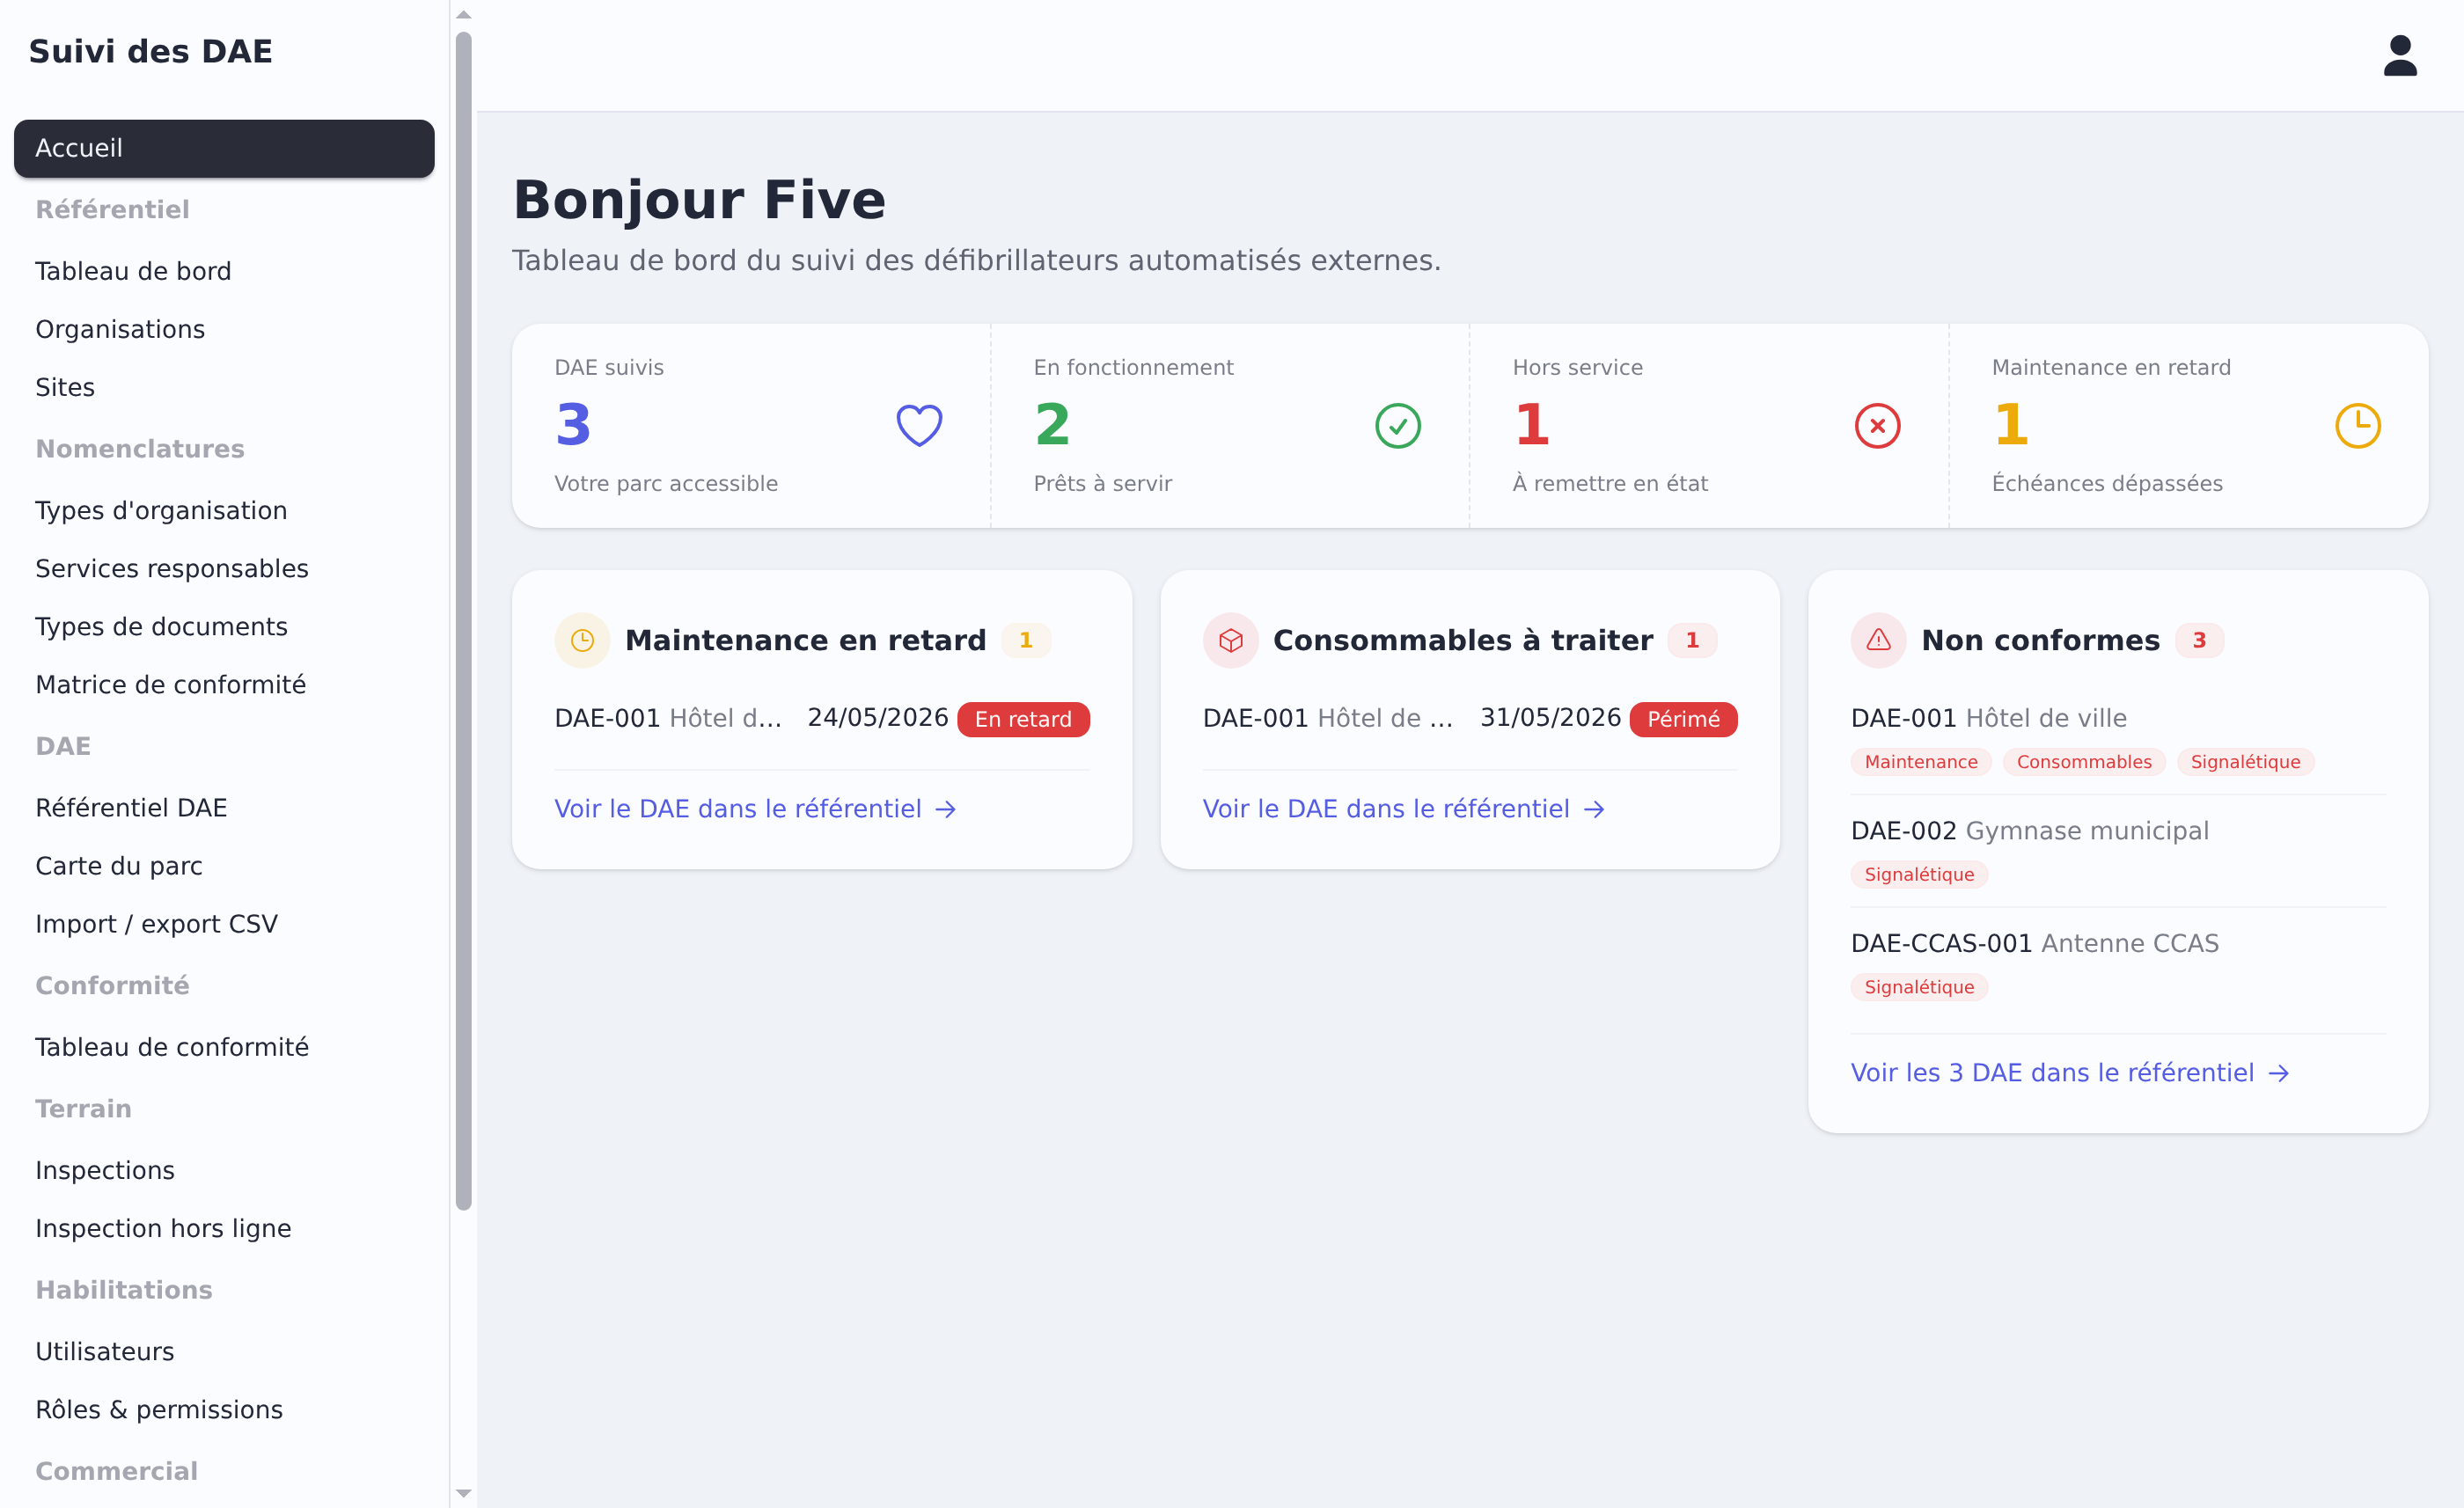Click the Consommables tag under DAE-001

click(x=2083, y=762)
